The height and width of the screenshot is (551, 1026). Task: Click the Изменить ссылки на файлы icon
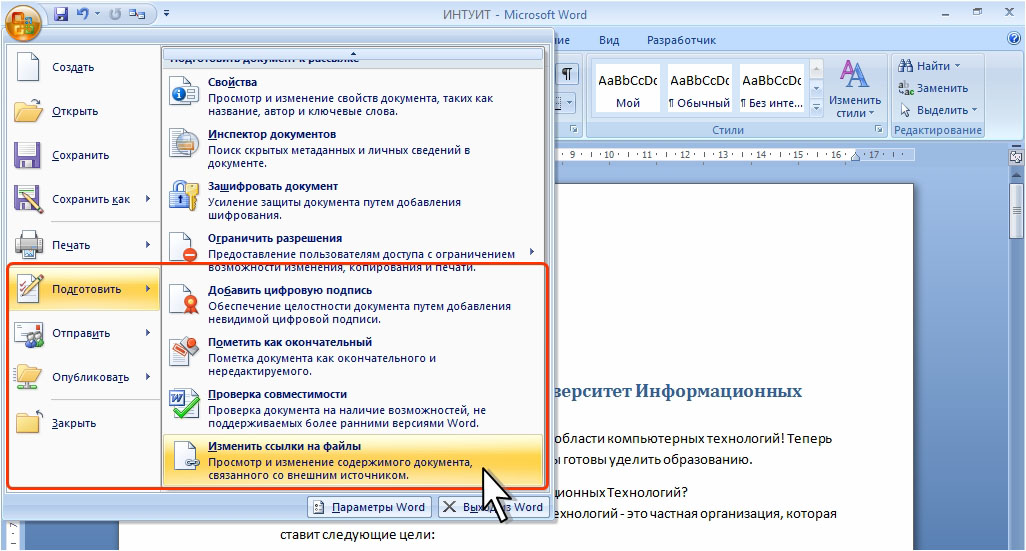click(184, 456)
